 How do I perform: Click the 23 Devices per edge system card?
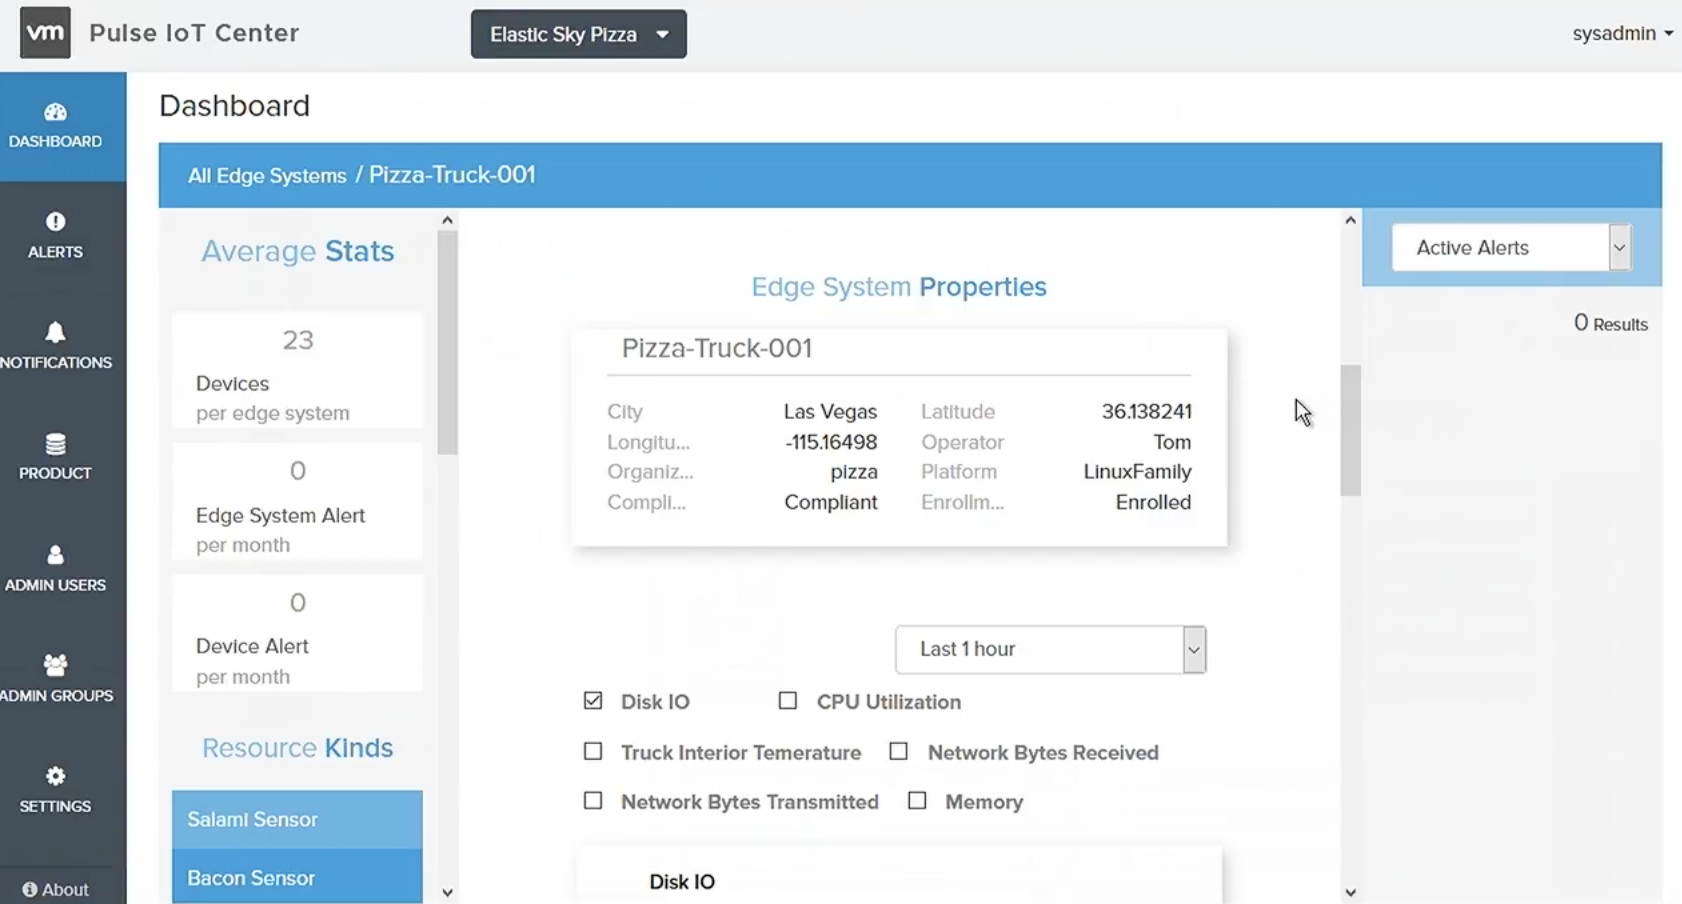[x=297, y=371]
